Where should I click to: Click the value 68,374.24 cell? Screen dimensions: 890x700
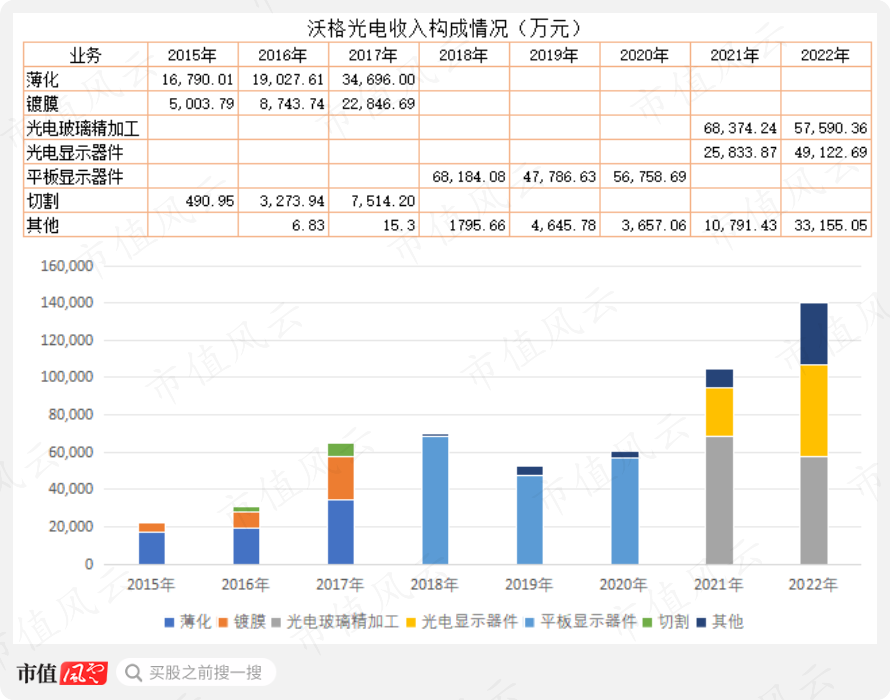[x=736, y=128]
